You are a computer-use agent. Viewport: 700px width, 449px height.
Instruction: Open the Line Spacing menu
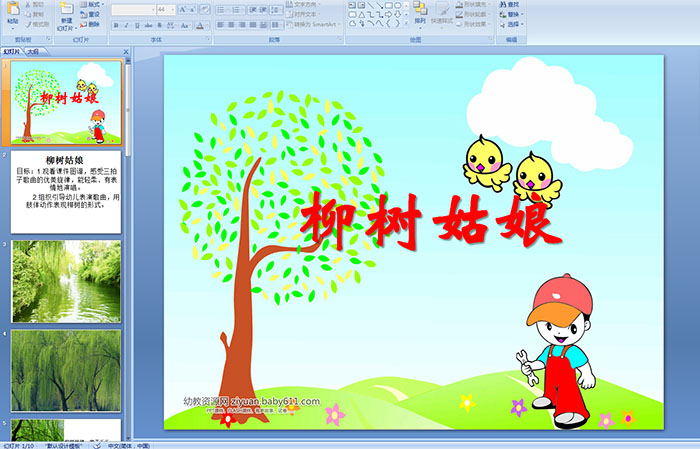pos(276,9)
